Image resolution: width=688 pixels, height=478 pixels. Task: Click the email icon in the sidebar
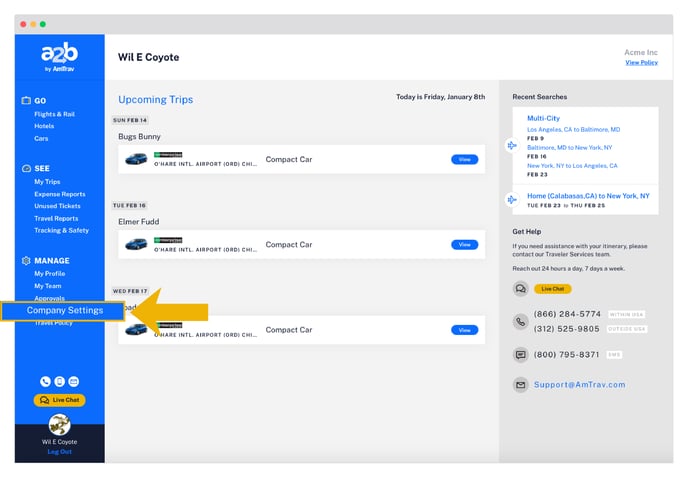click(x=74, y=381)
